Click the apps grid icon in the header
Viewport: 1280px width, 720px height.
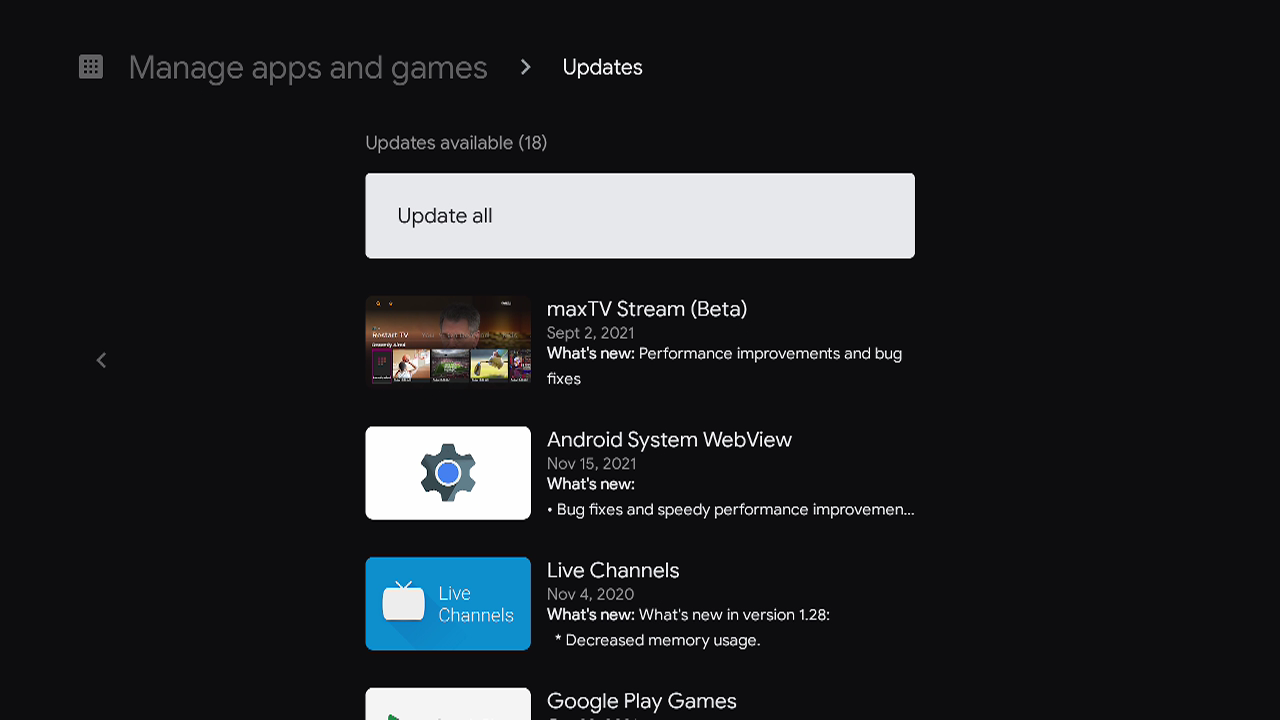(90, 66)
